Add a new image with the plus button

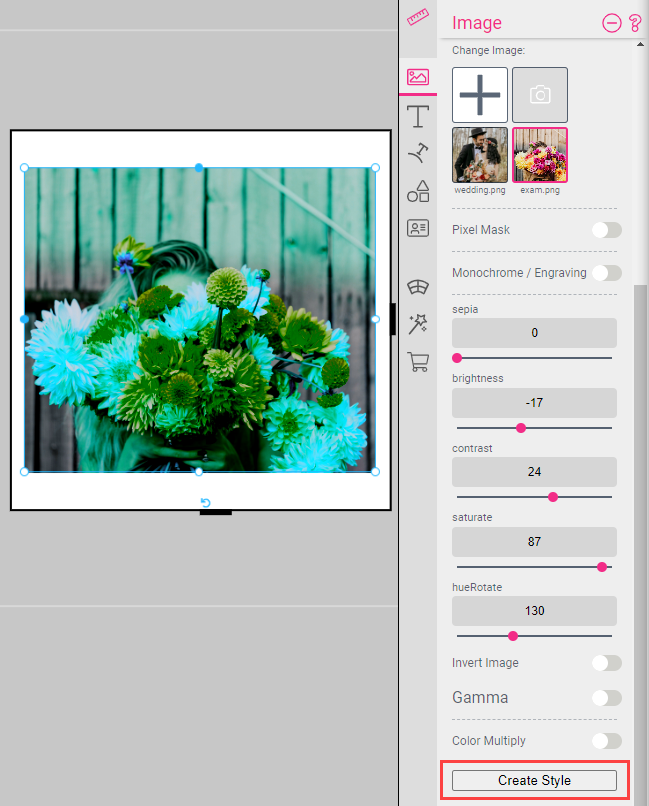(x=480, y=95)
